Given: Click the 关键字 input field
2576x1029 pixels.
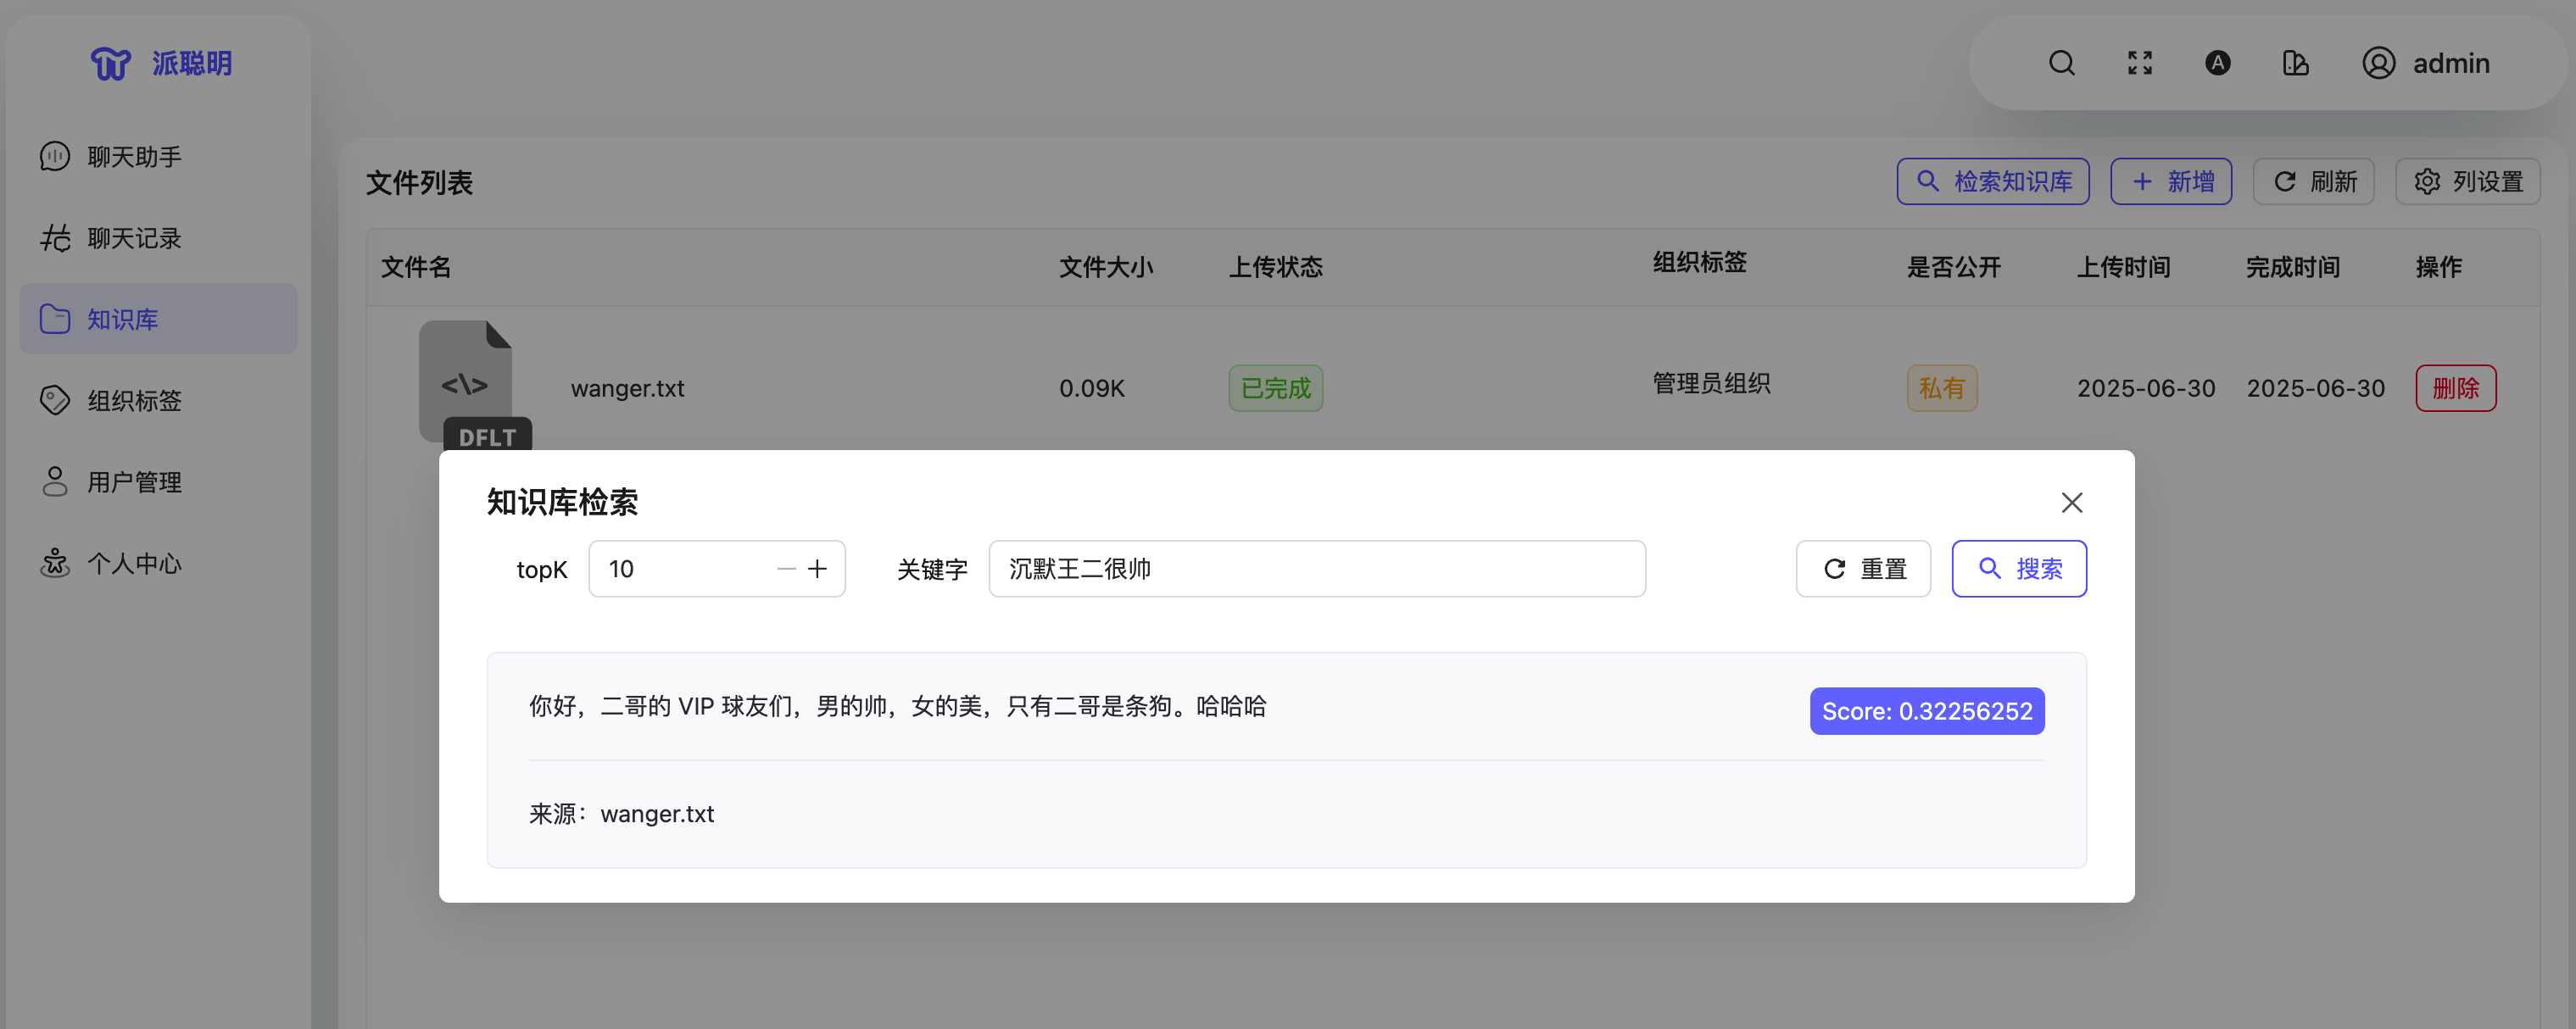Looking at the screenshot, I should coord(1316,569).
